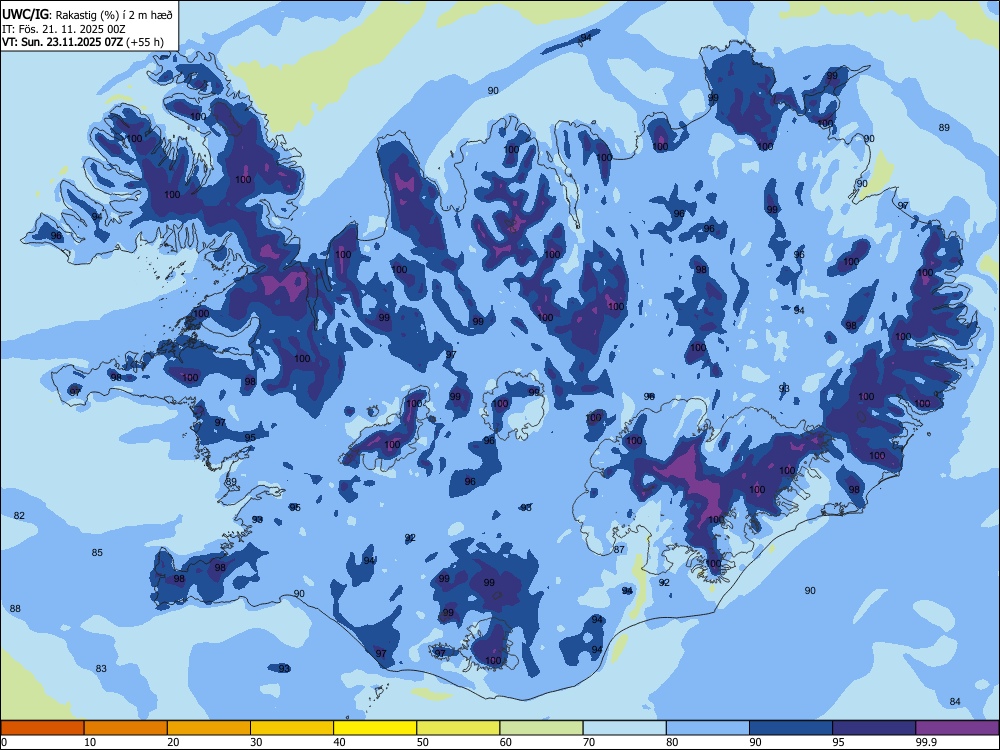This screenshot has width=1000, height=750.
Task: Click the '50' tick label on the color scale
Action: tap(423, 742)
